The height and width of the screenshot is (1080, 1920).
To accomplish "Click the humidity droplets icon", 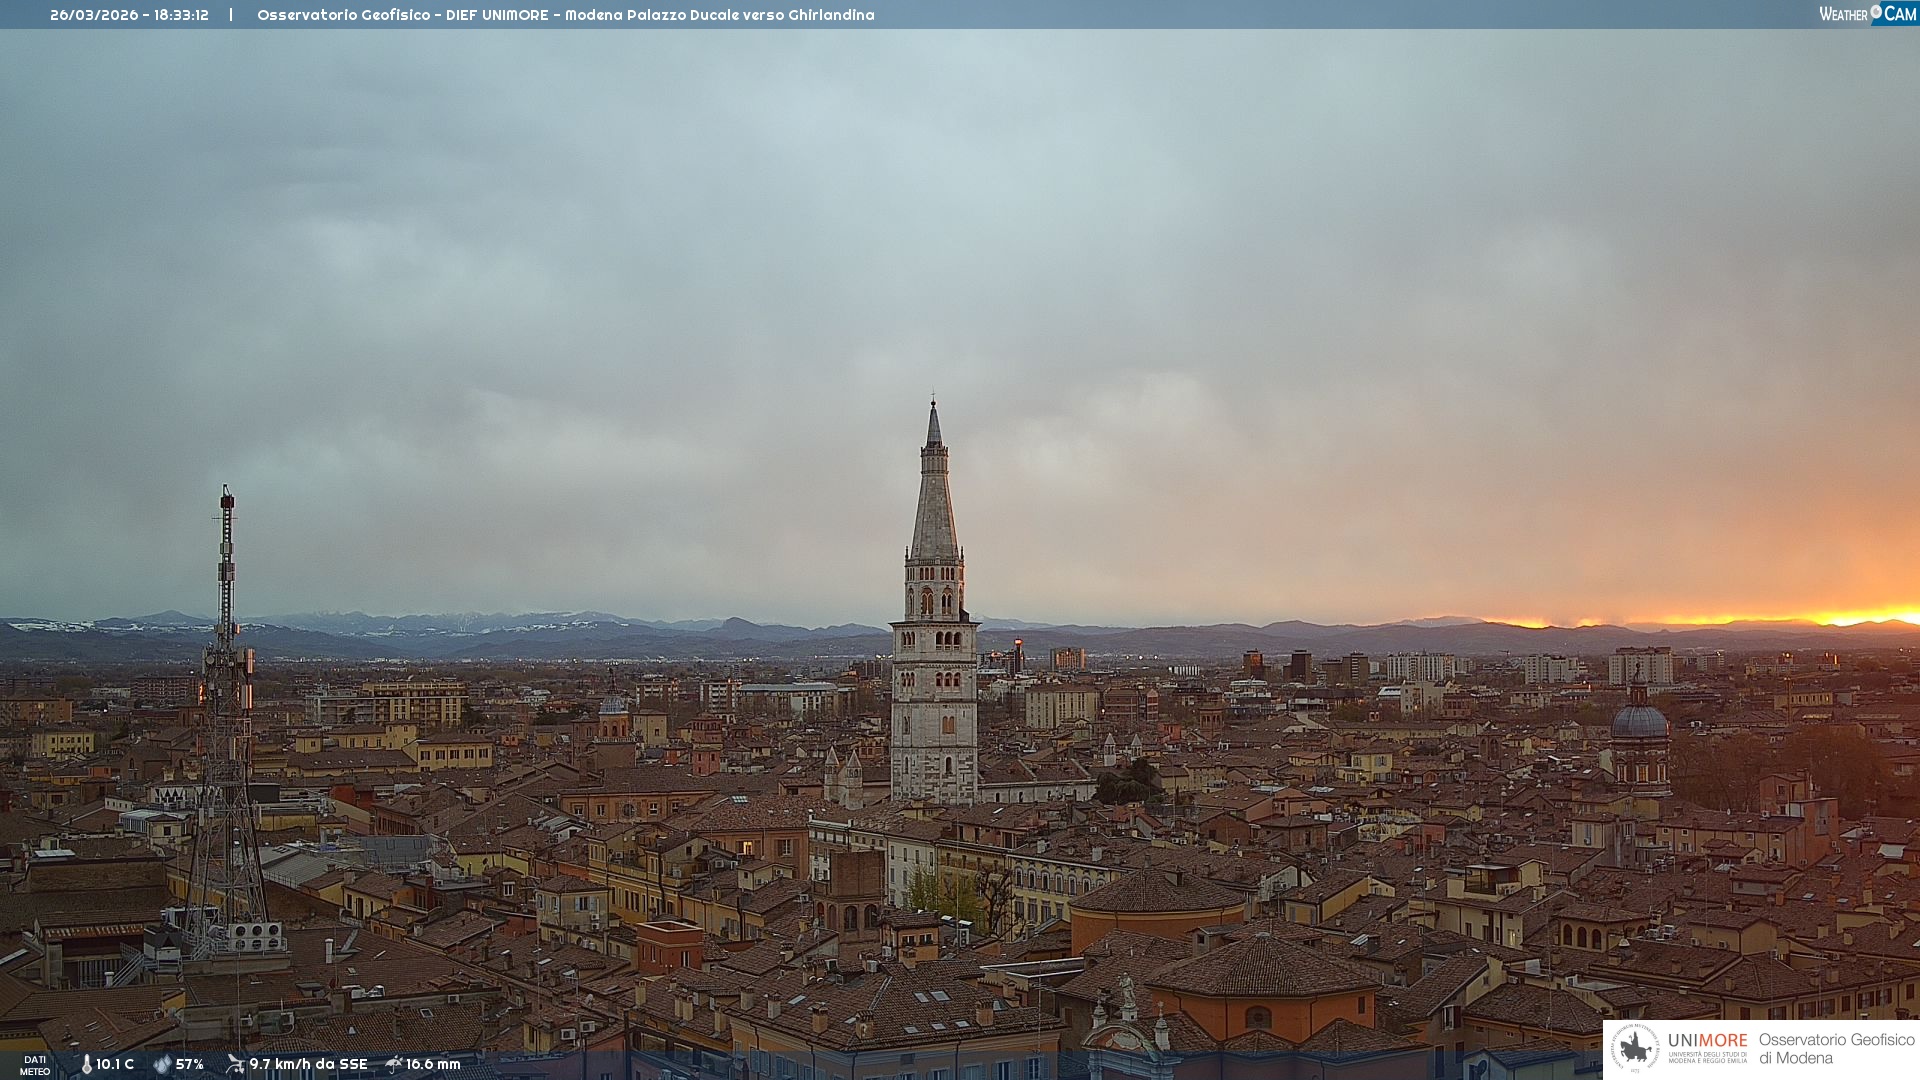I will (162, 1064).
